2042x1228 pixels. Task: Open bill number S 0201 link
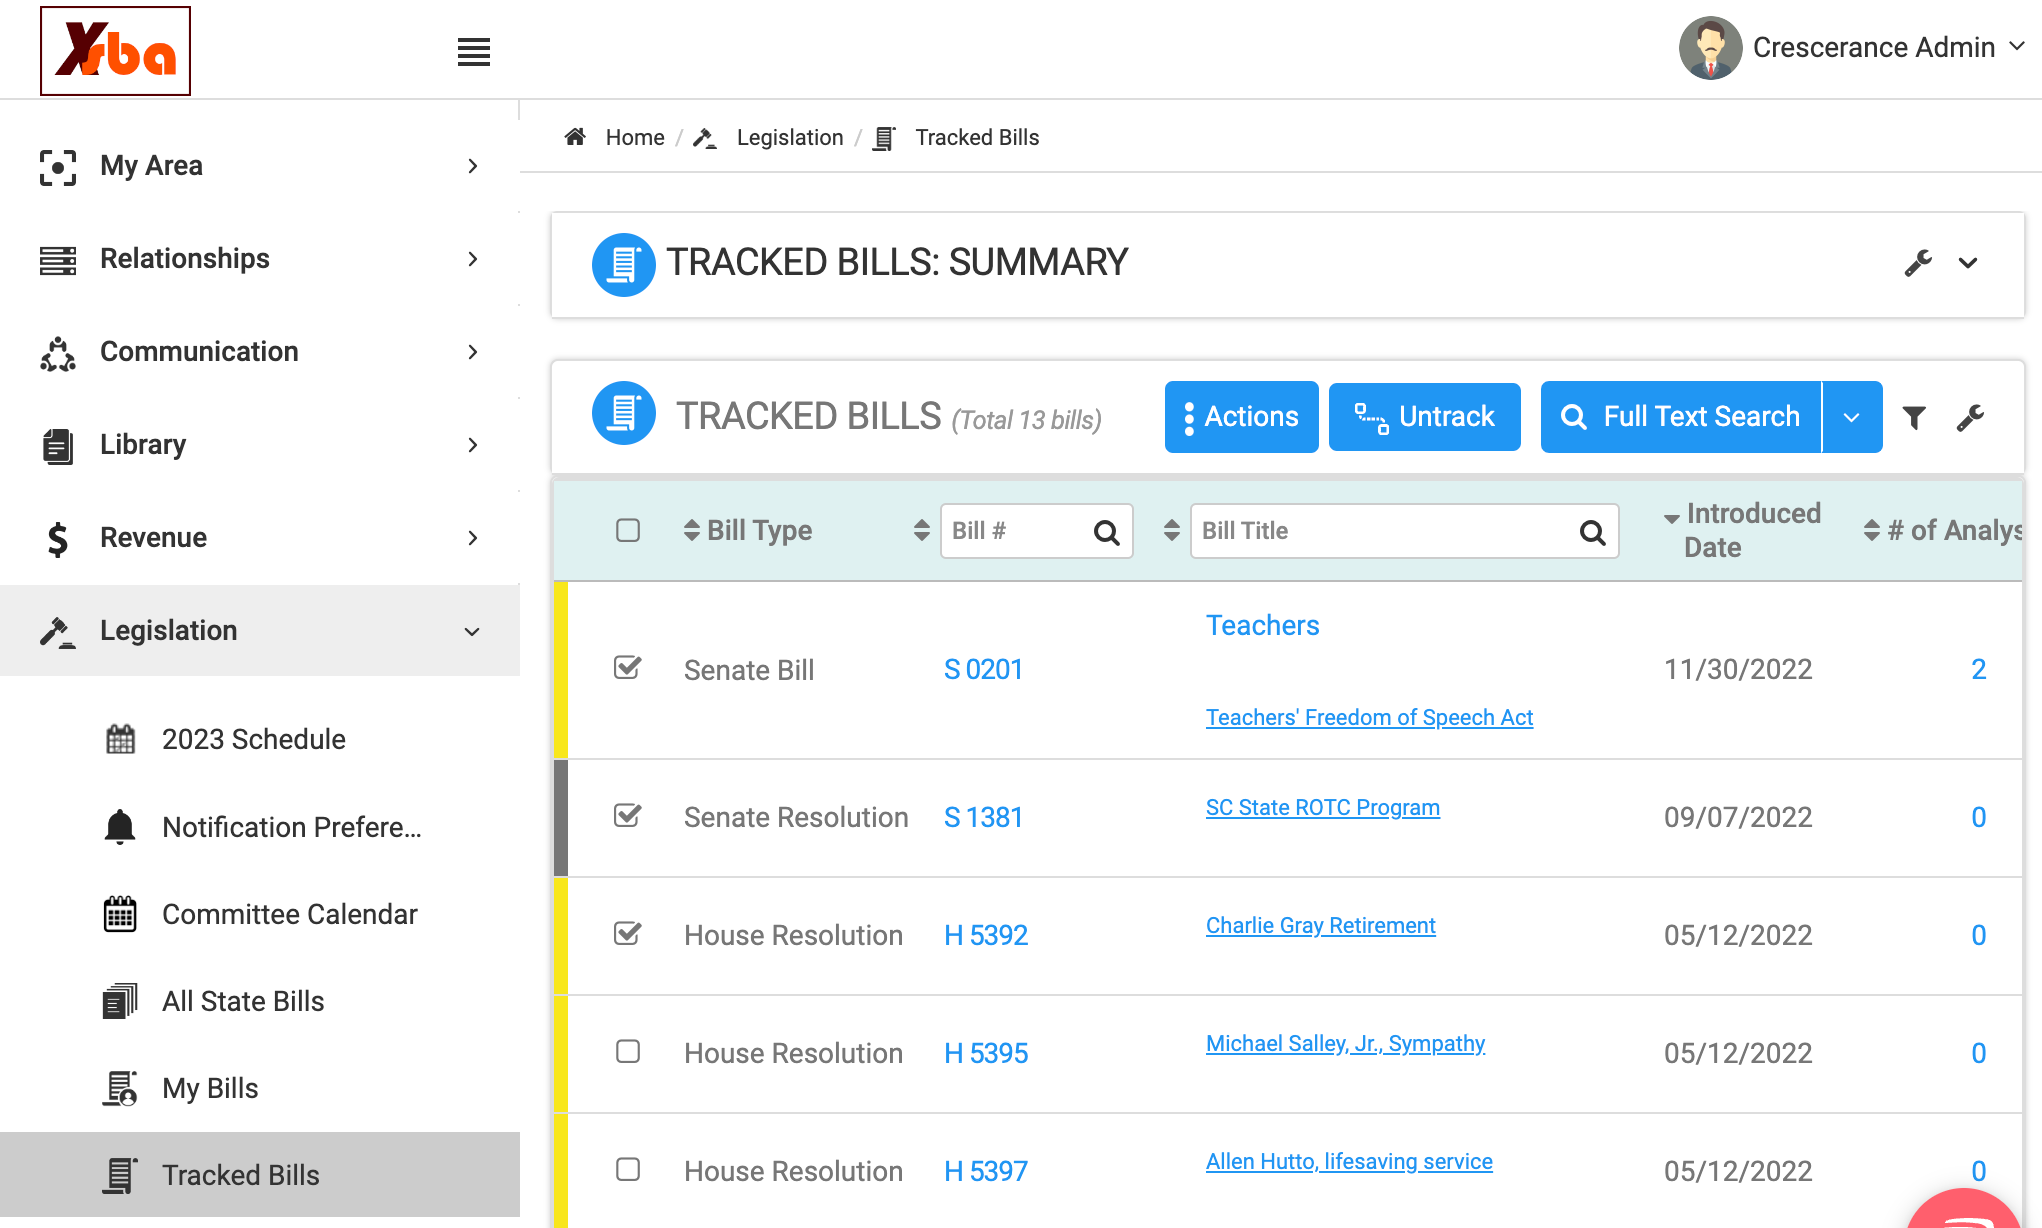[x=983, y=669]
